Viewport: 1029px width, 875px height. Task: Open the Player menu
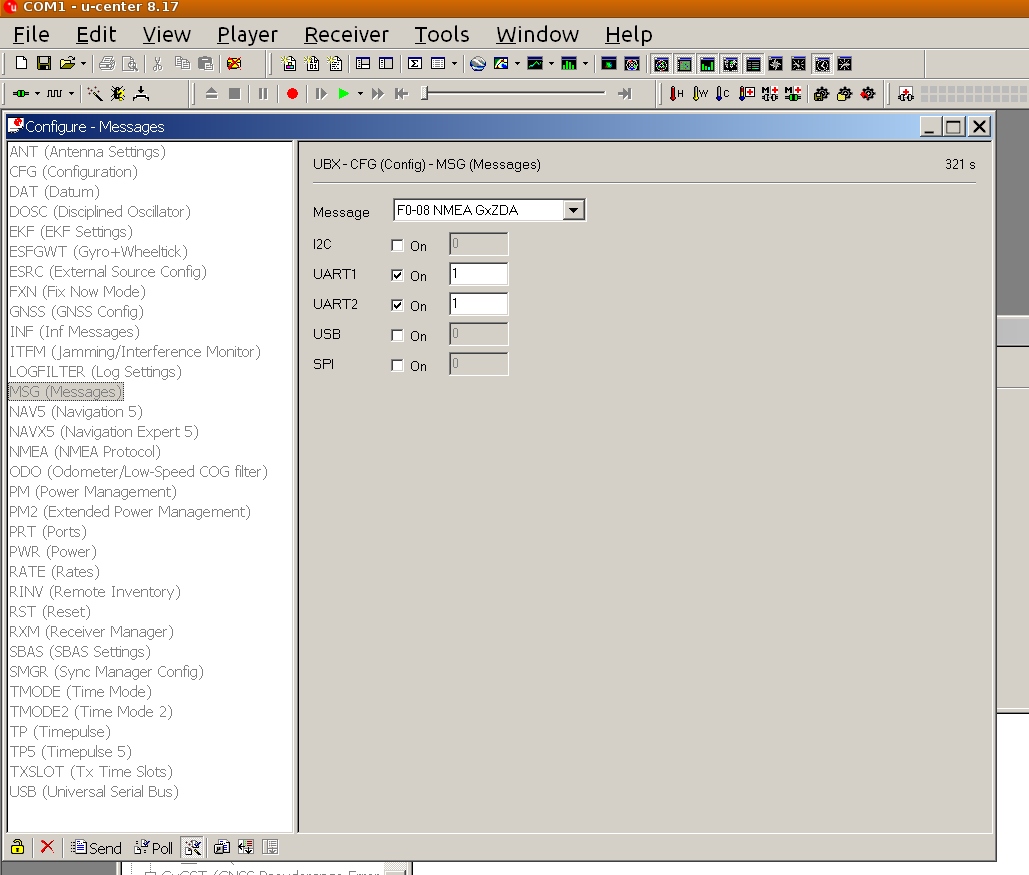(x=247, y=34)
